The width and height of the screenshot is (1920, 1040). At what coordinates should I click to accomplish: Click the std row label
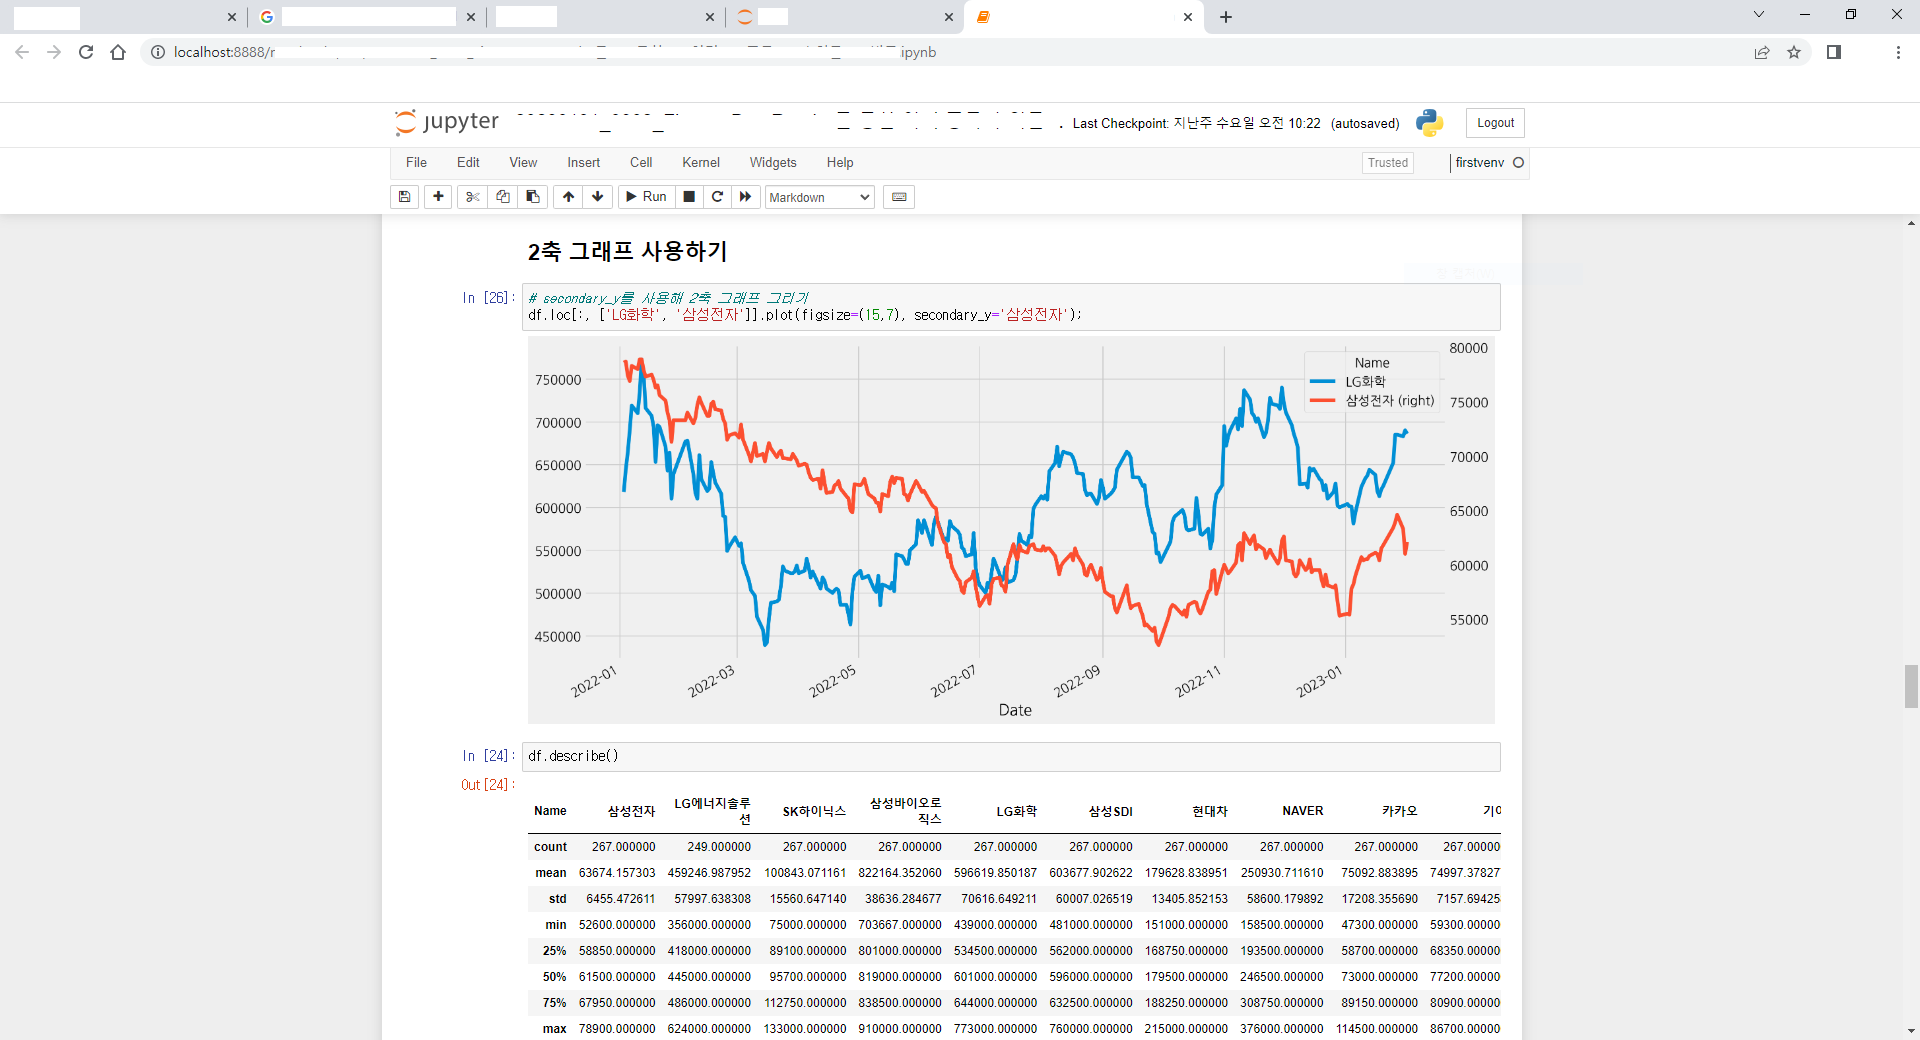click(x=558, y=899)
